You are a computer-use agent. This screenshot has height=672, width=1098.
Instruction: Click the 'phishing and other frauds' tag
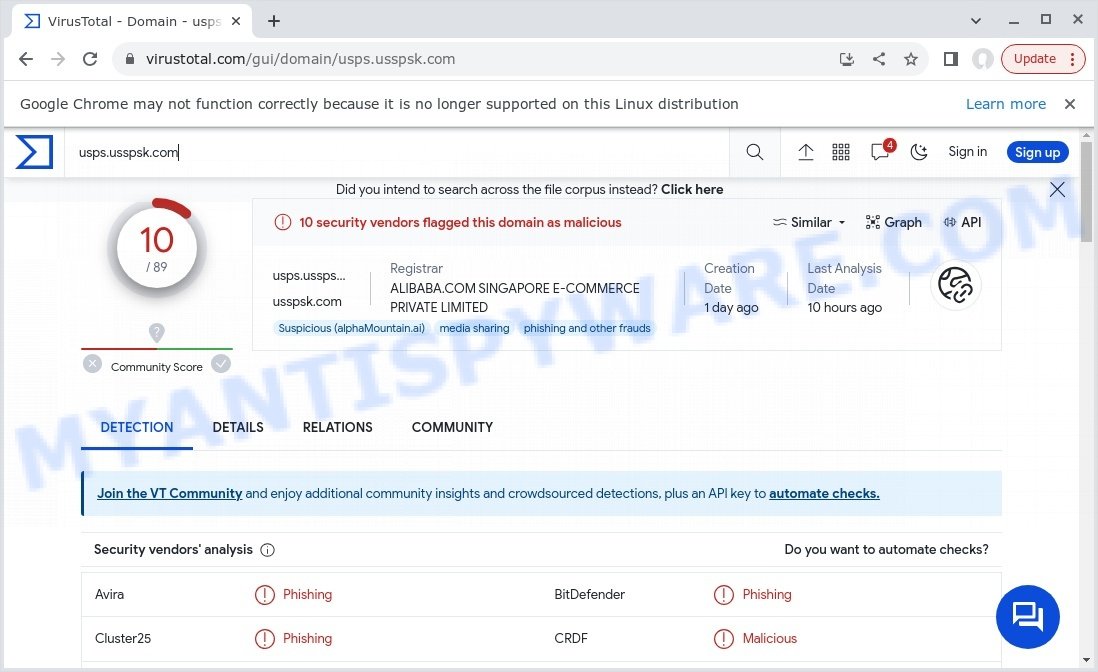(587, 328)
